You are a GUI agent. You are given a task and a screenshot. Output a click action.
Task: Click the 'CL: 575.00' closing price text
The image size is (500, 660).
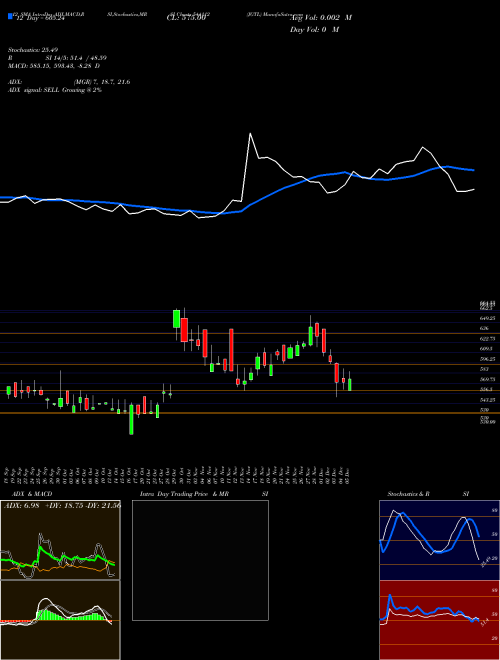(186, 18)
